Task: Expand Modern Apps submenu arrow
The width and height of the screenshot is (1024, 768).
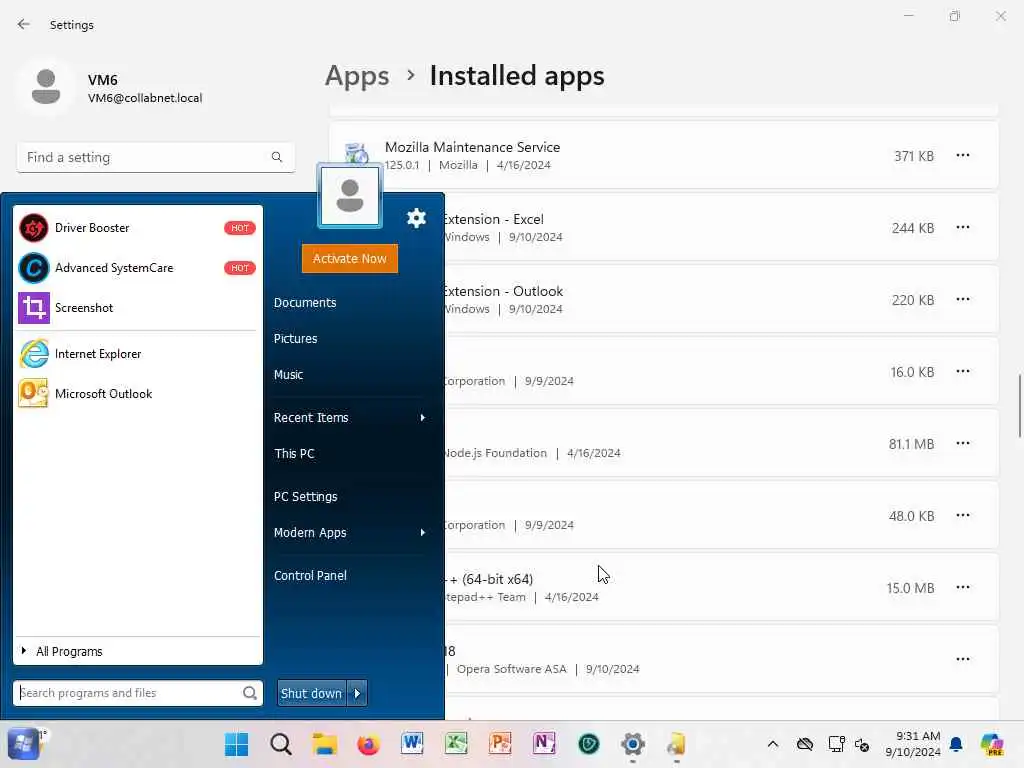Action: [x=423, y=532]
